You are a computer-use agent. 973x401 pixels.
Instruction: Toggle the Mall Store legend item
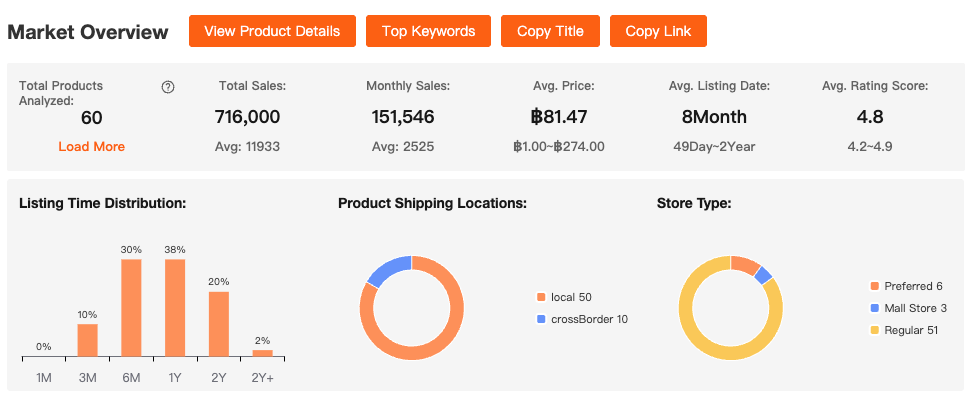[x=908, y=308]
